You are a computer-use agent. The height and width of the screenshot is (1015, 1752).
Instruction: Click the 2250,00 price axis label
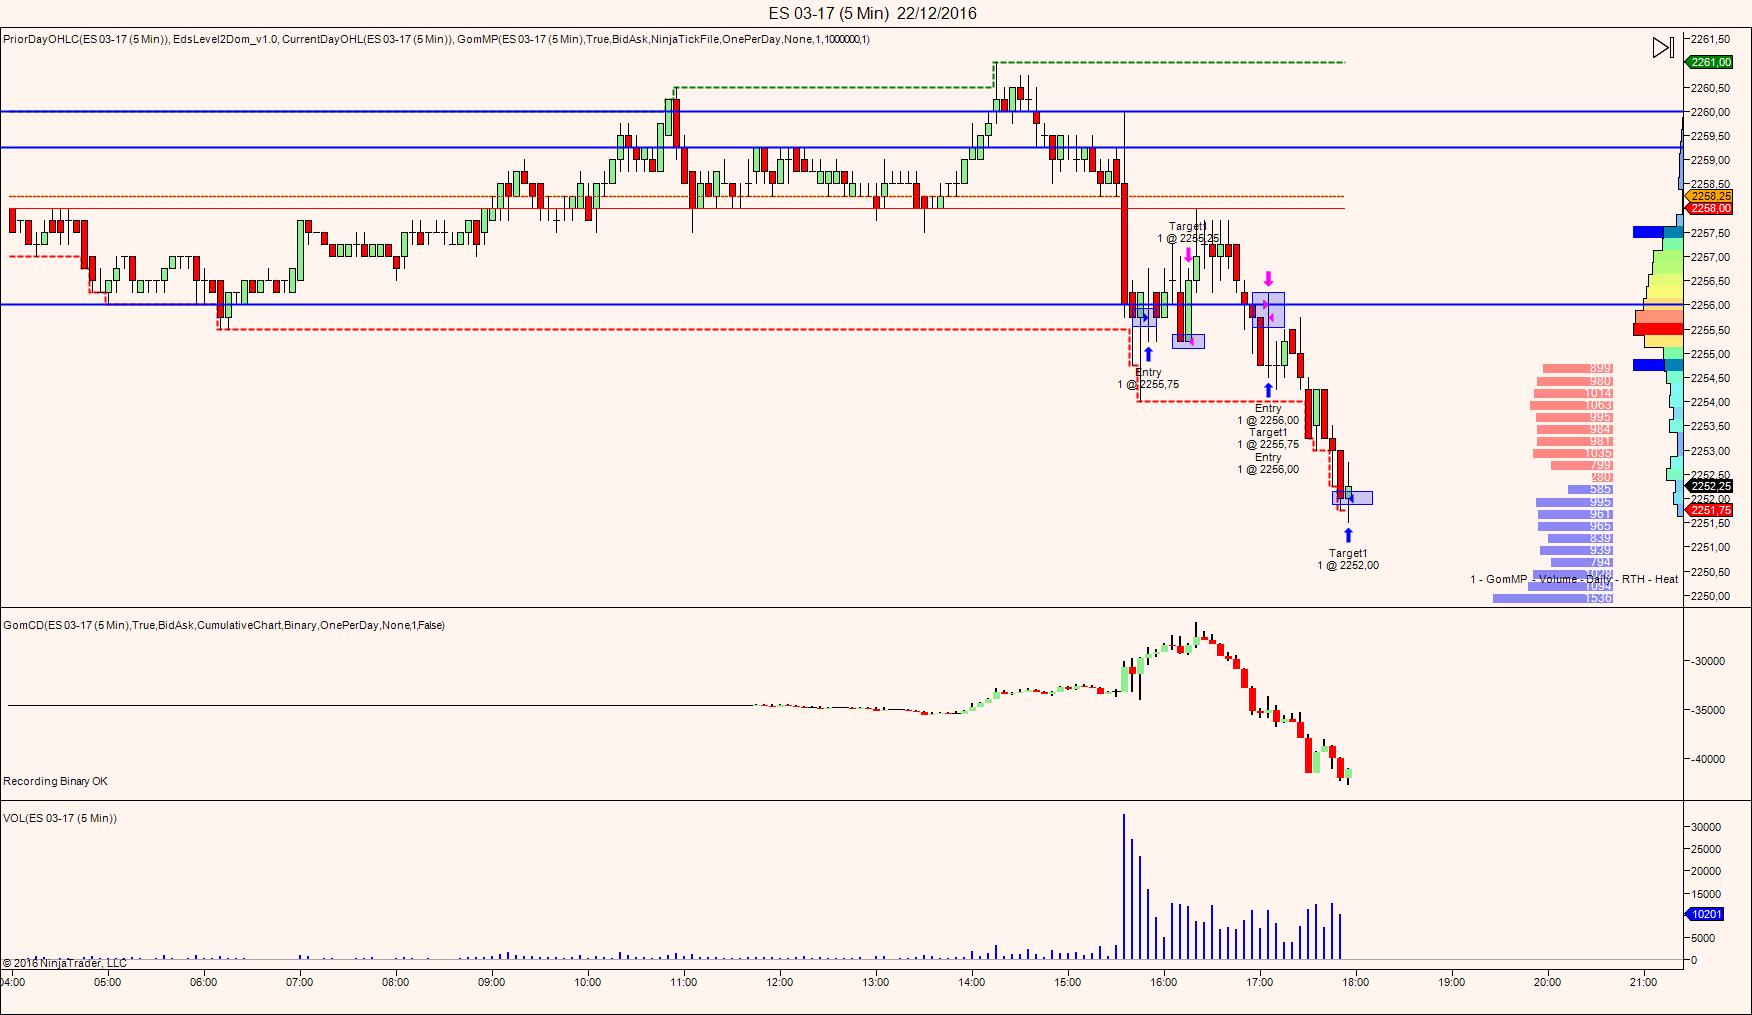(x=1710, y=596)
